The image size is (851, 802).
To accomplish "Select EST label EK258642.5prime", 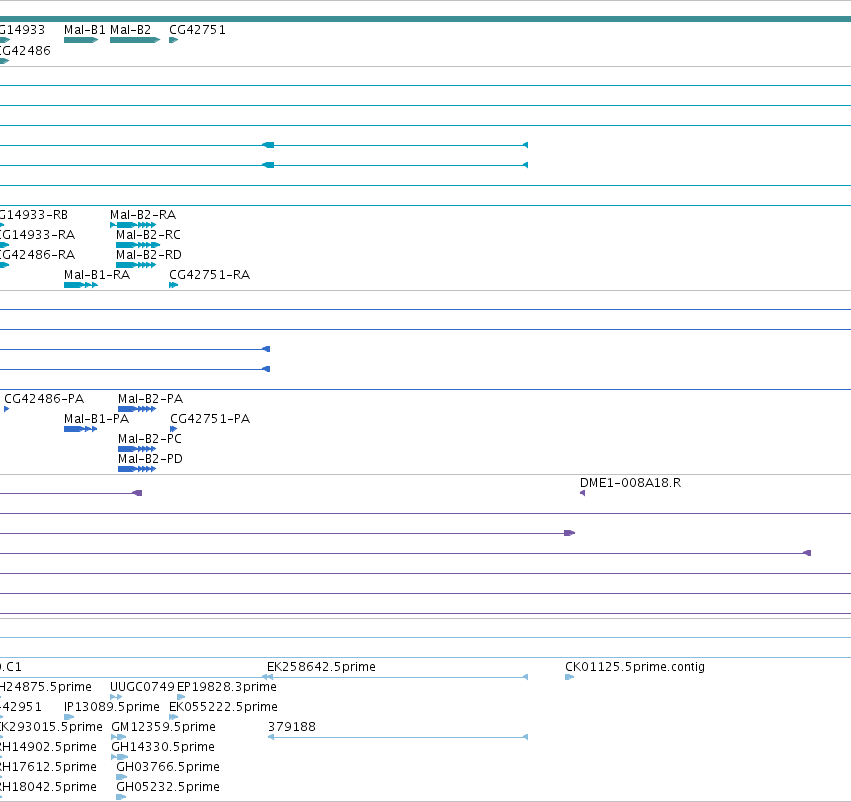I will point(321,667).
